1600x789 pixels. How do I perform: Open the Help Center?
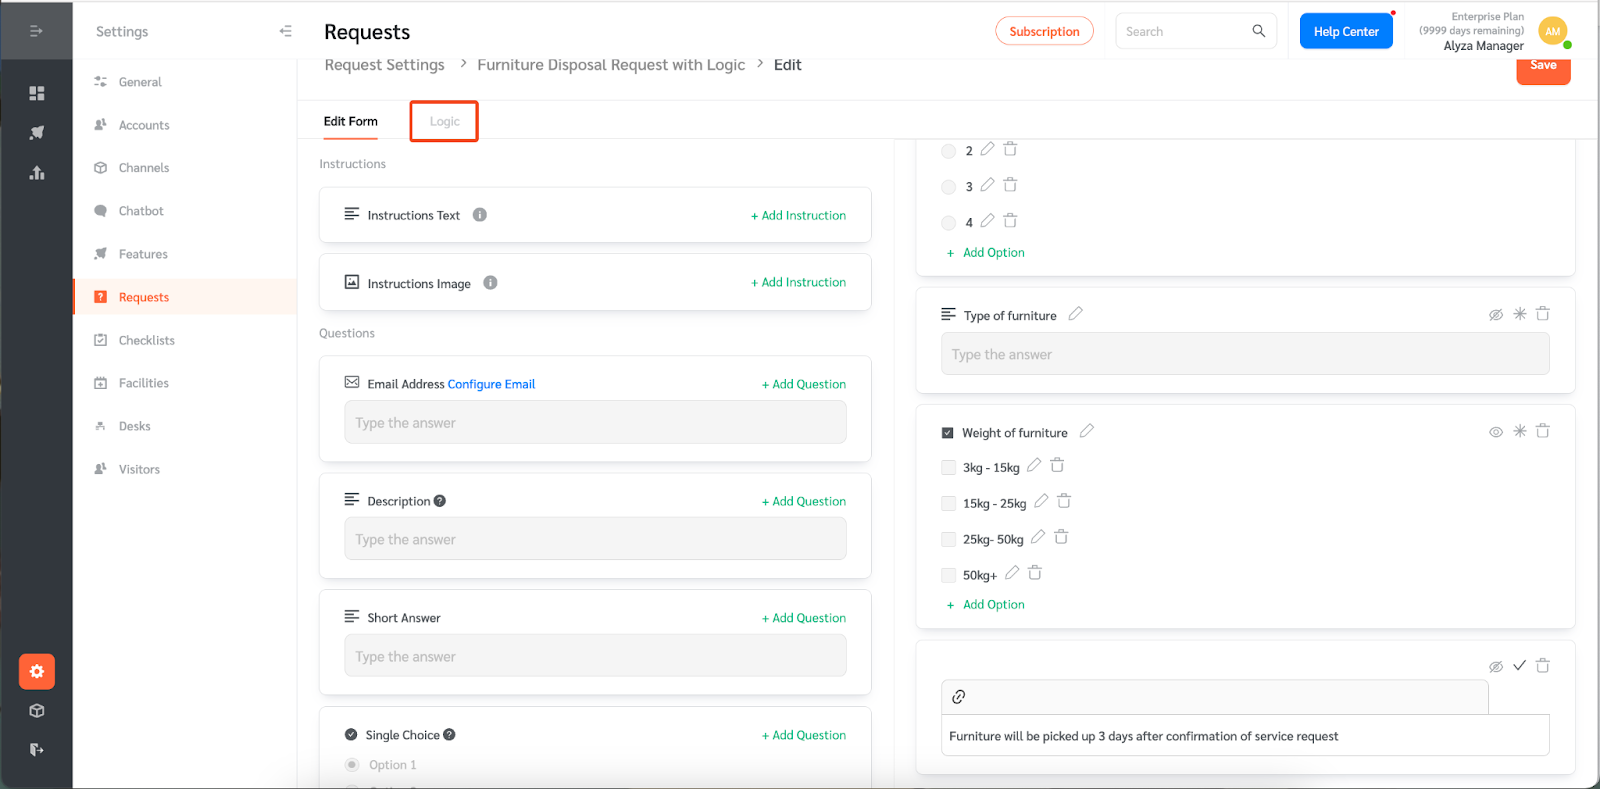coord(1346,31)
